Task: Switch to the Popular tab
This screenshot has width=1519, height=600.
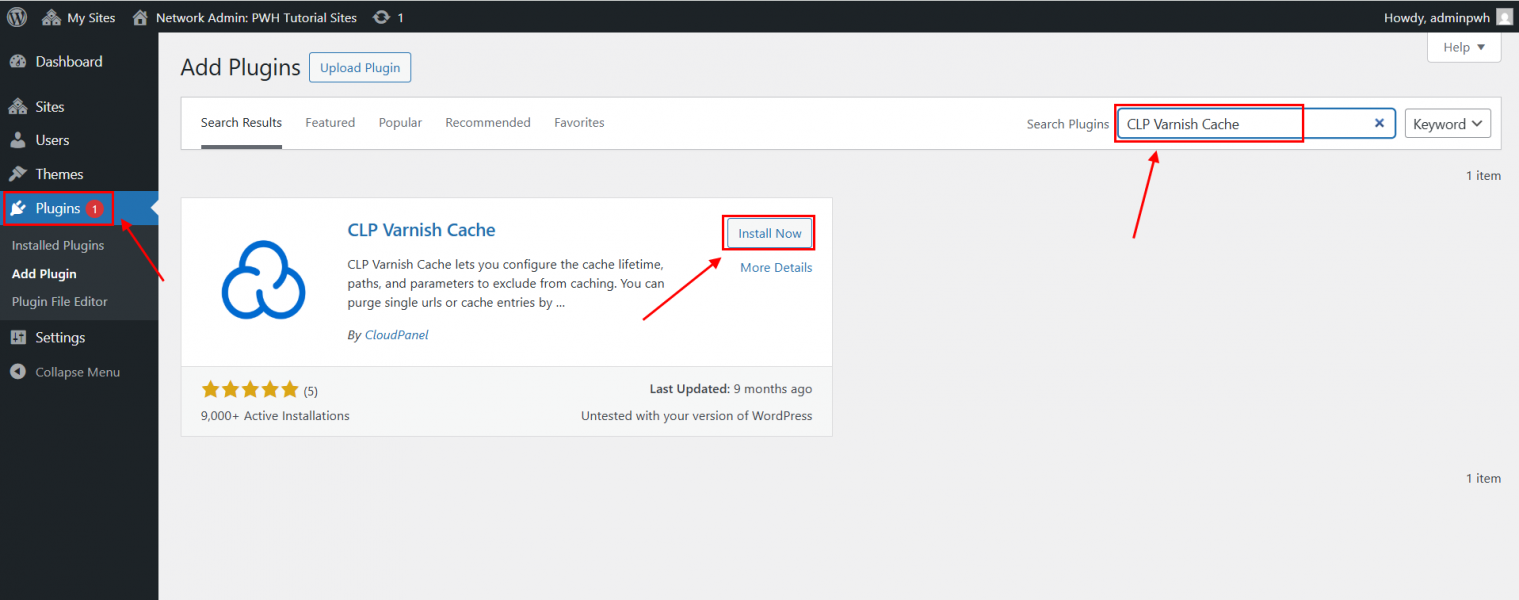Action: click(x=400, y=123)
